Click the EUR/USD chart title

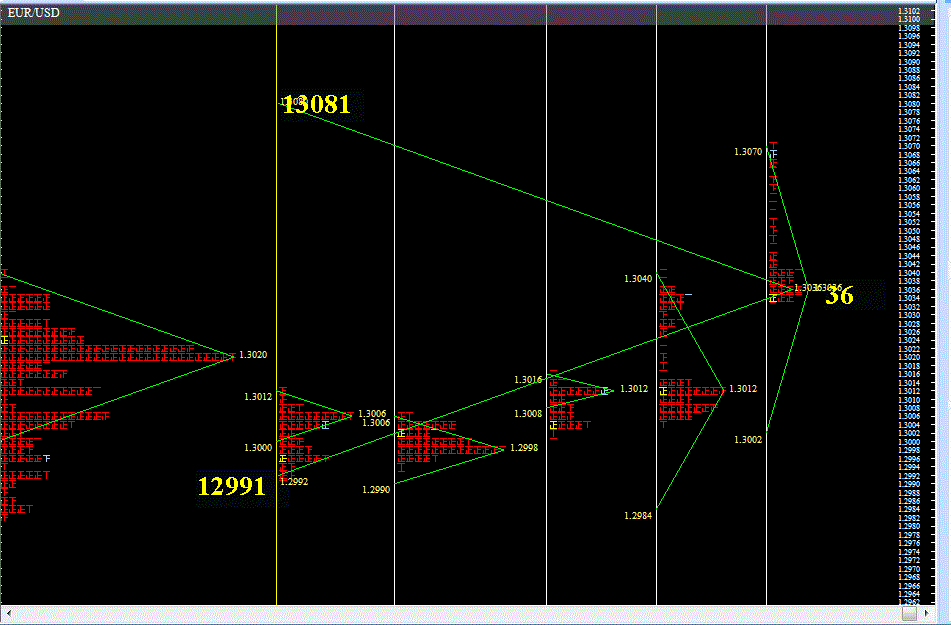[33, 13]
